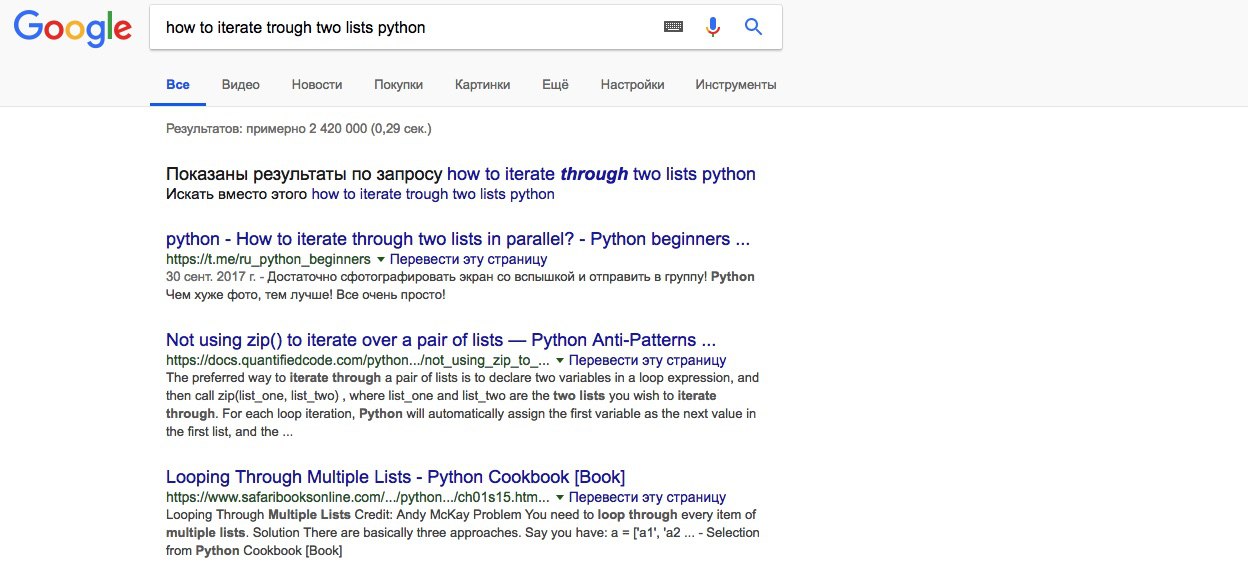Click snippet mentioning 'Credit: Andy McKay'

point(463,532)
